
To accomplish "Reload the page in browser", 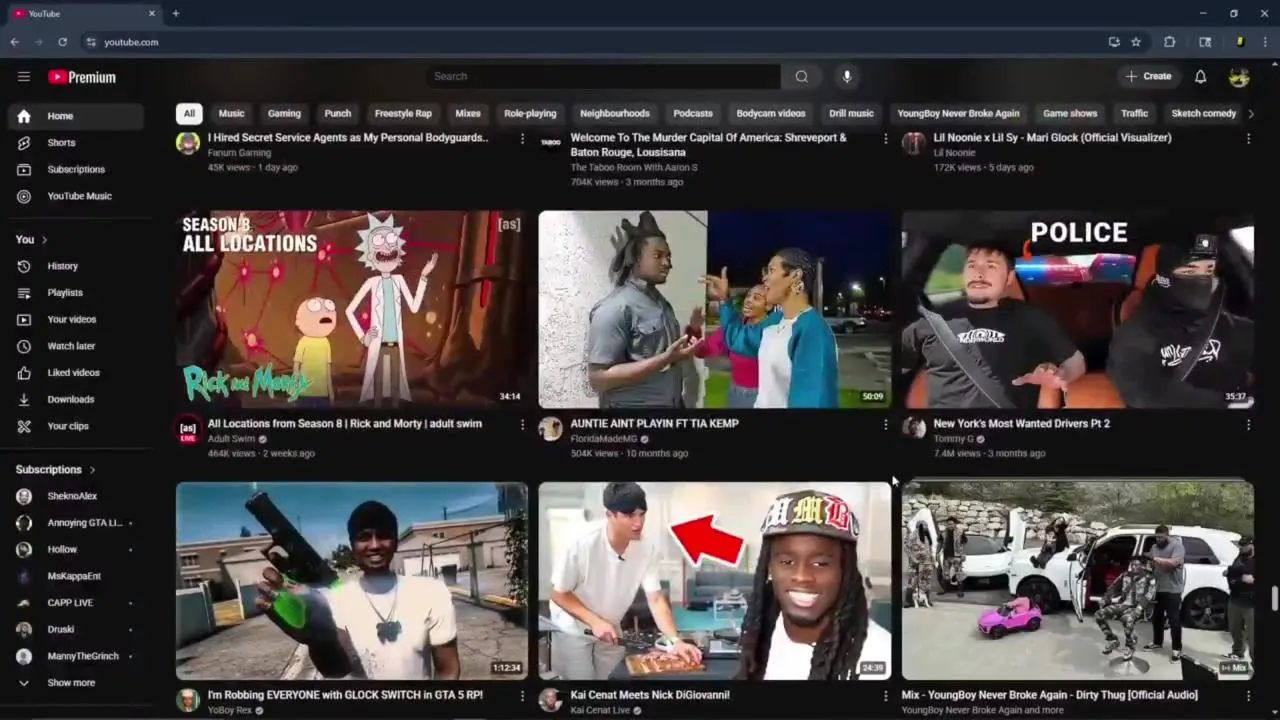I will pyautogui.click(x=62, y=42).
